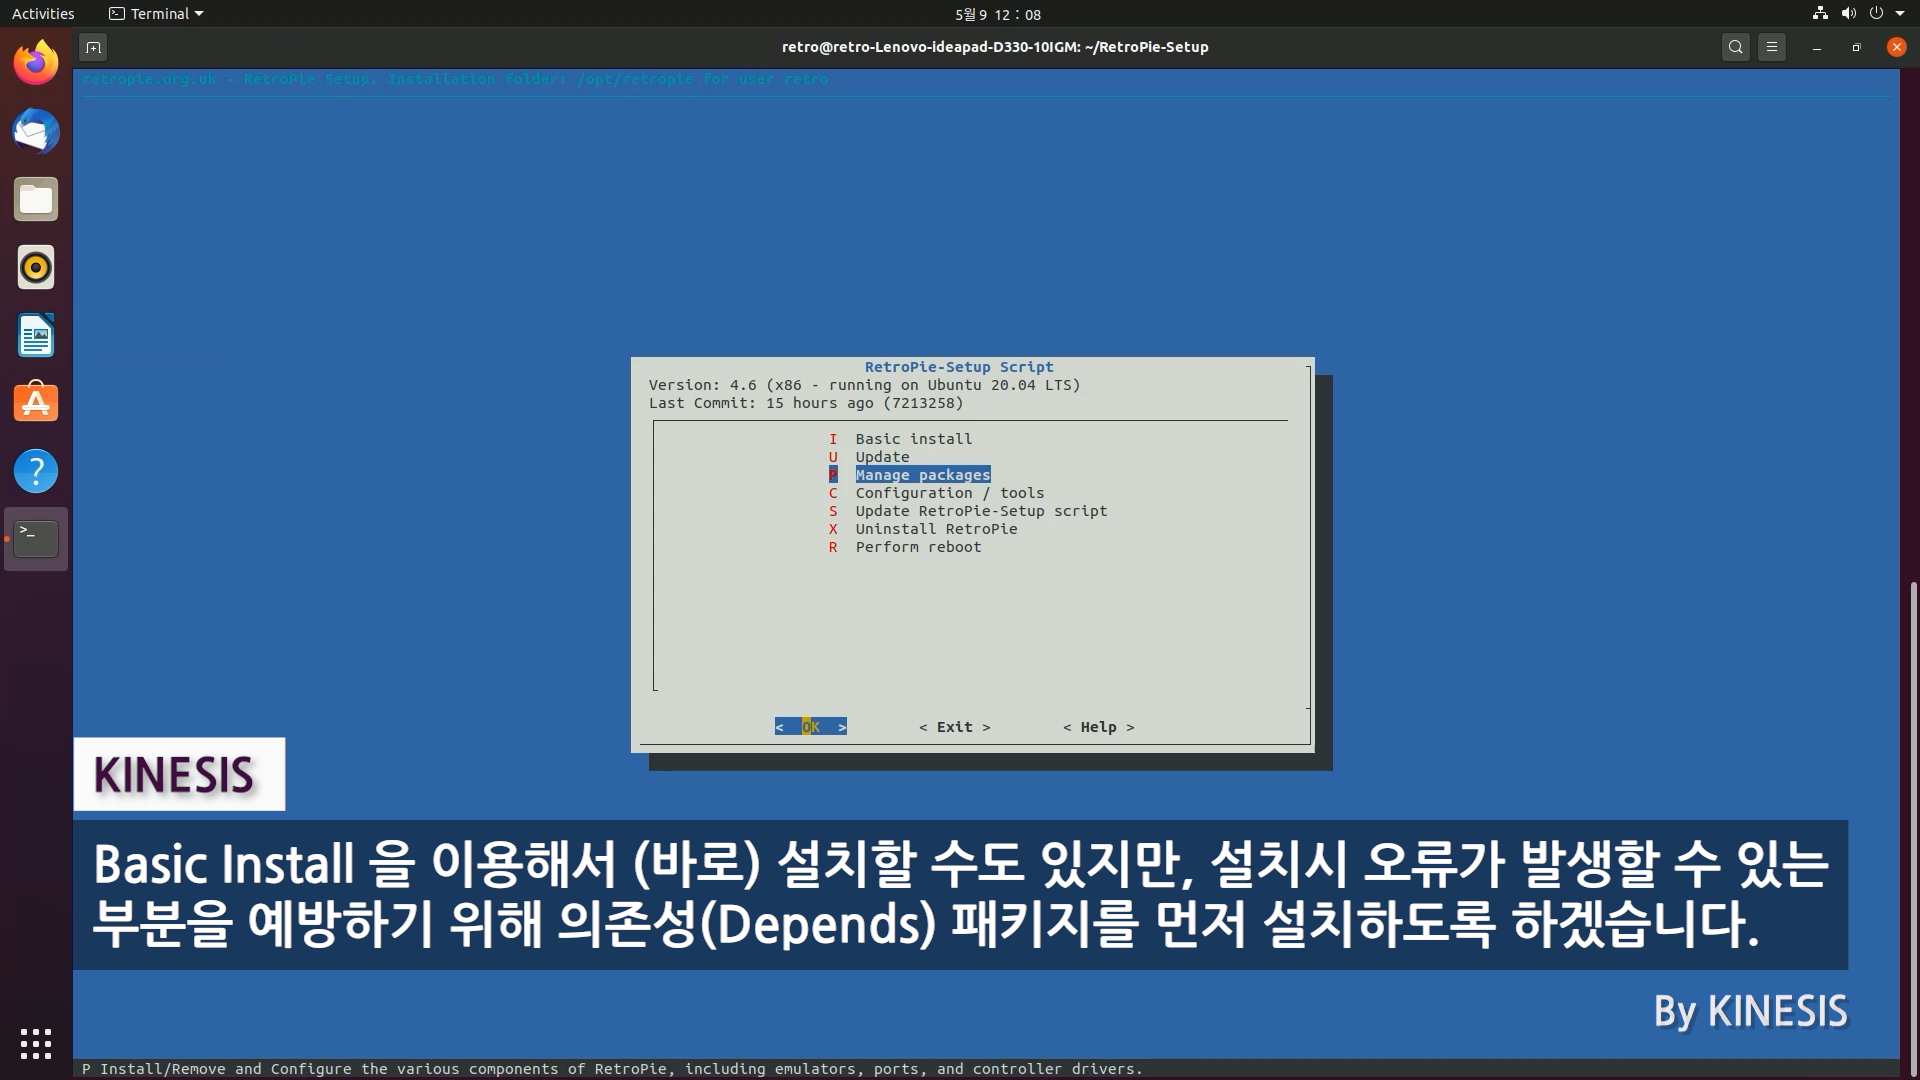Open new terminal tab icon
Screen dimensions: 1920x1080
[x=93, y=47]
